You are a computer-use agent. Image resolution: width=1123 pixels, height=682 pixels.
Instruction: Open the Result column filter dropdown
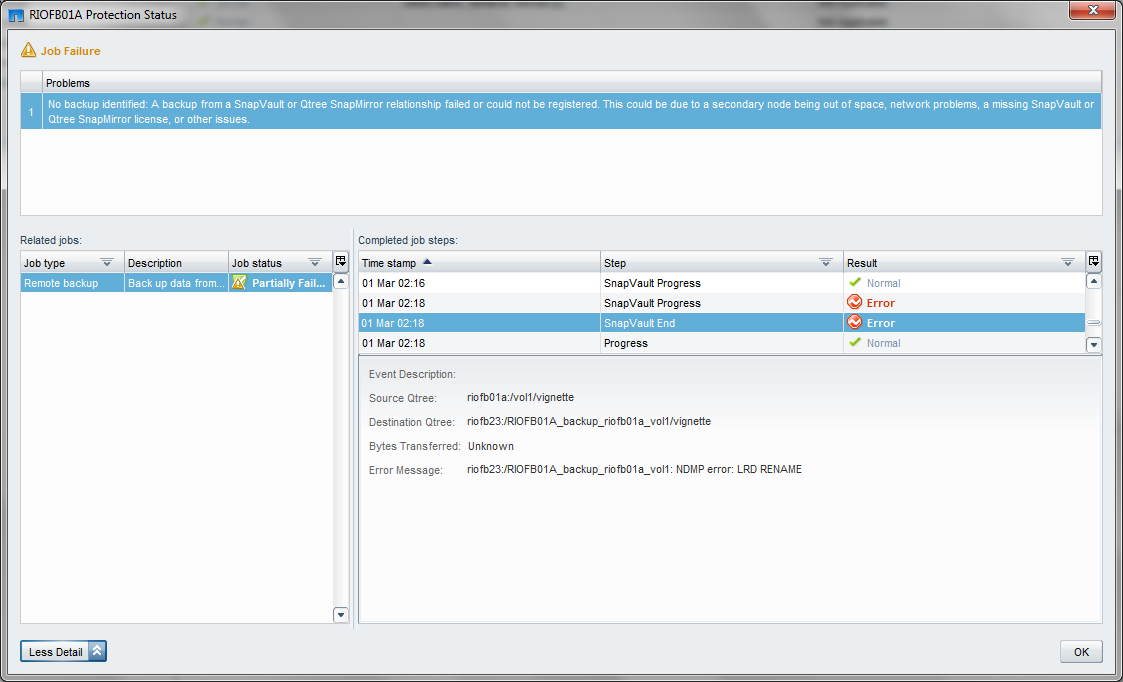tap(1068, 262)
